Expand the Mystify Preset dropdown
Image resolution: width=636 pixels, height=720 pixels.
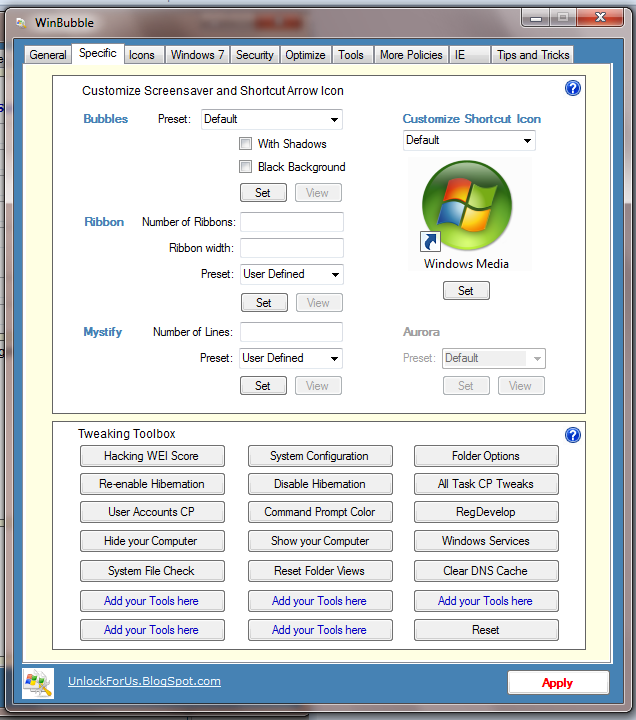coord(291,358)
